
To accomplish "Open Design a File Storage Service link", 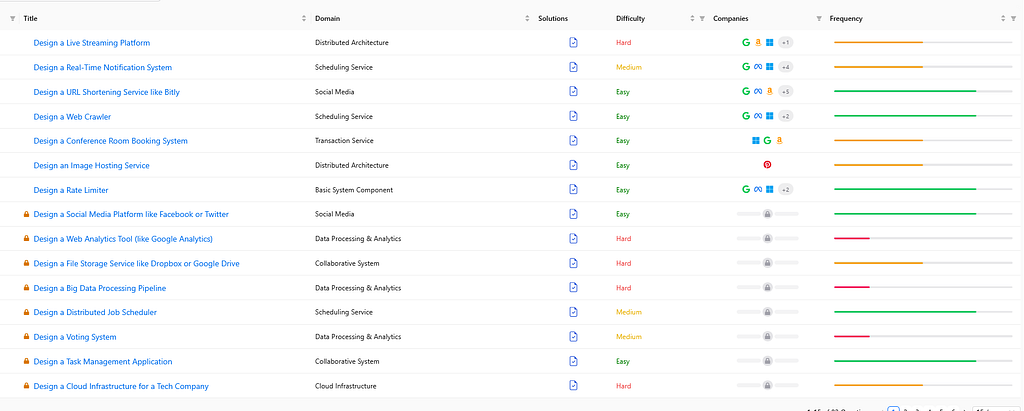I will (136, 263).
